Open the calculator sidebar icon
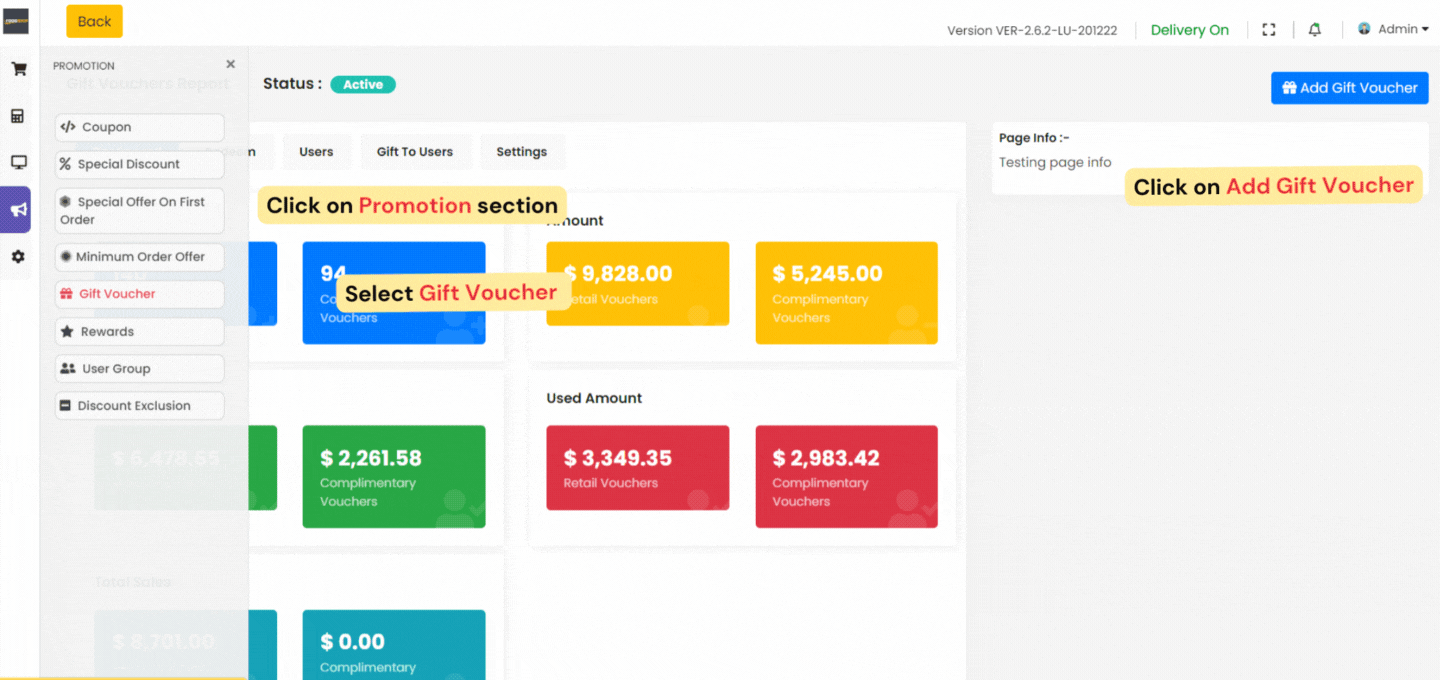 click(18, 116)
